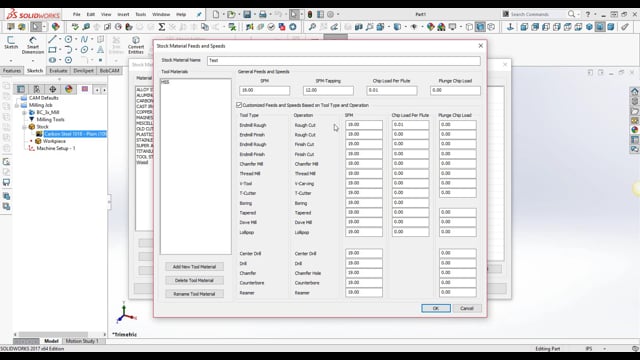Click the Rename Tool Material button

pos(194,294)
